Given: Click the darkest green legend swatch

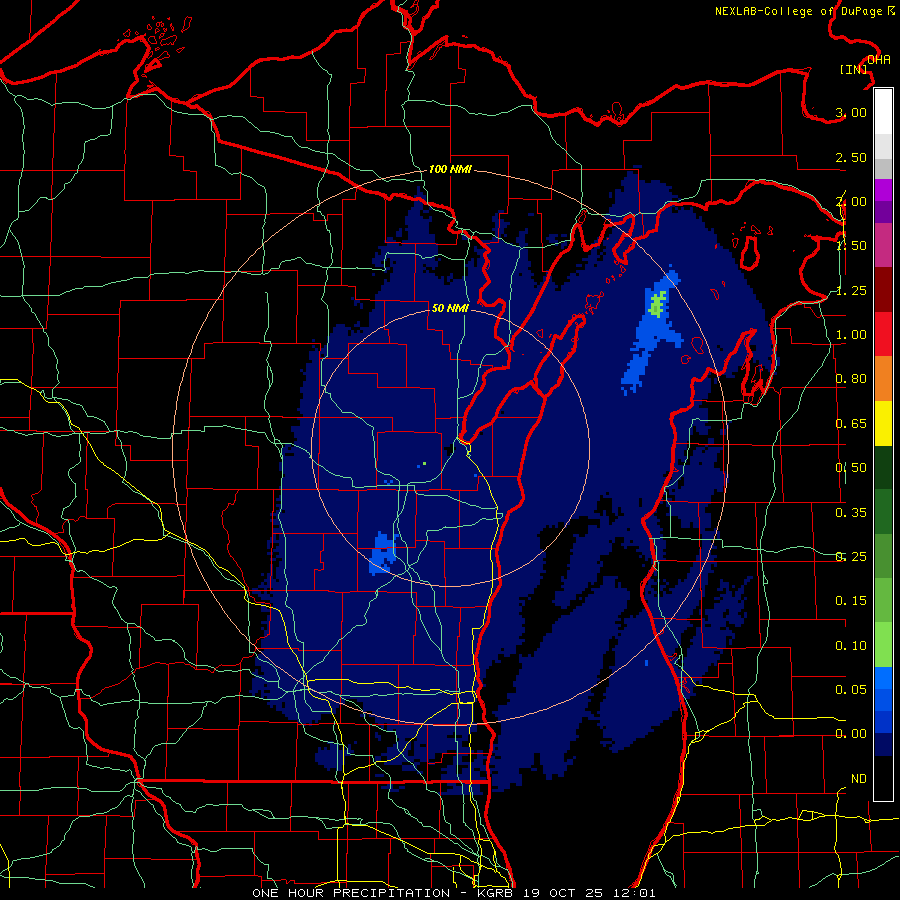Looking at the screenshot, I should (883, 467).
